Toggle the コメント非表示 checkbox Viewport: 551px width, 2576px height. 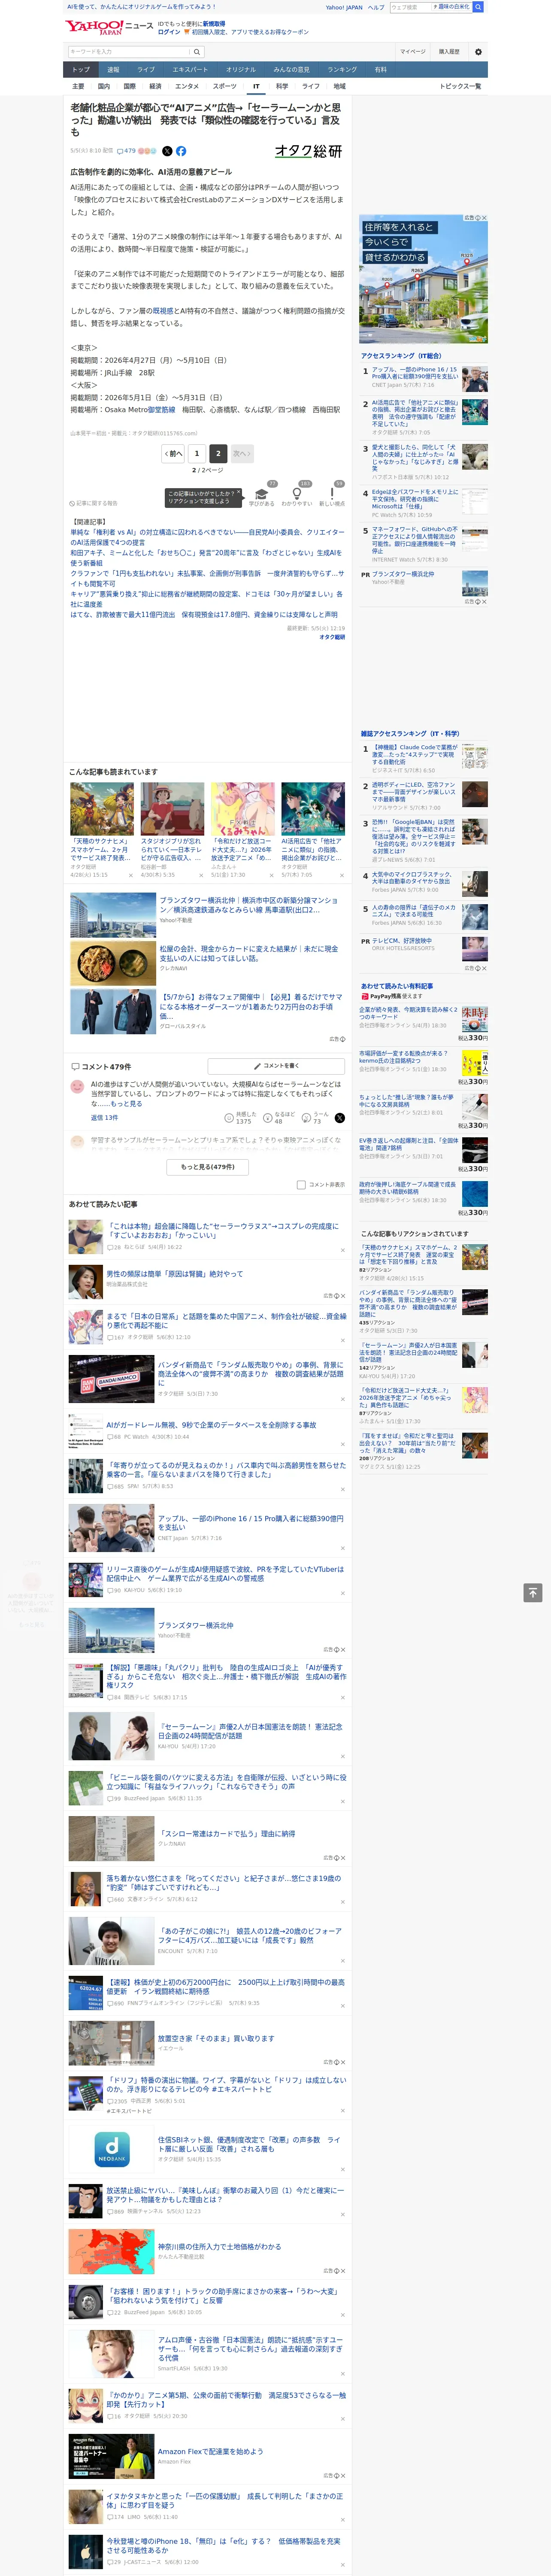tap(301, 1184)
